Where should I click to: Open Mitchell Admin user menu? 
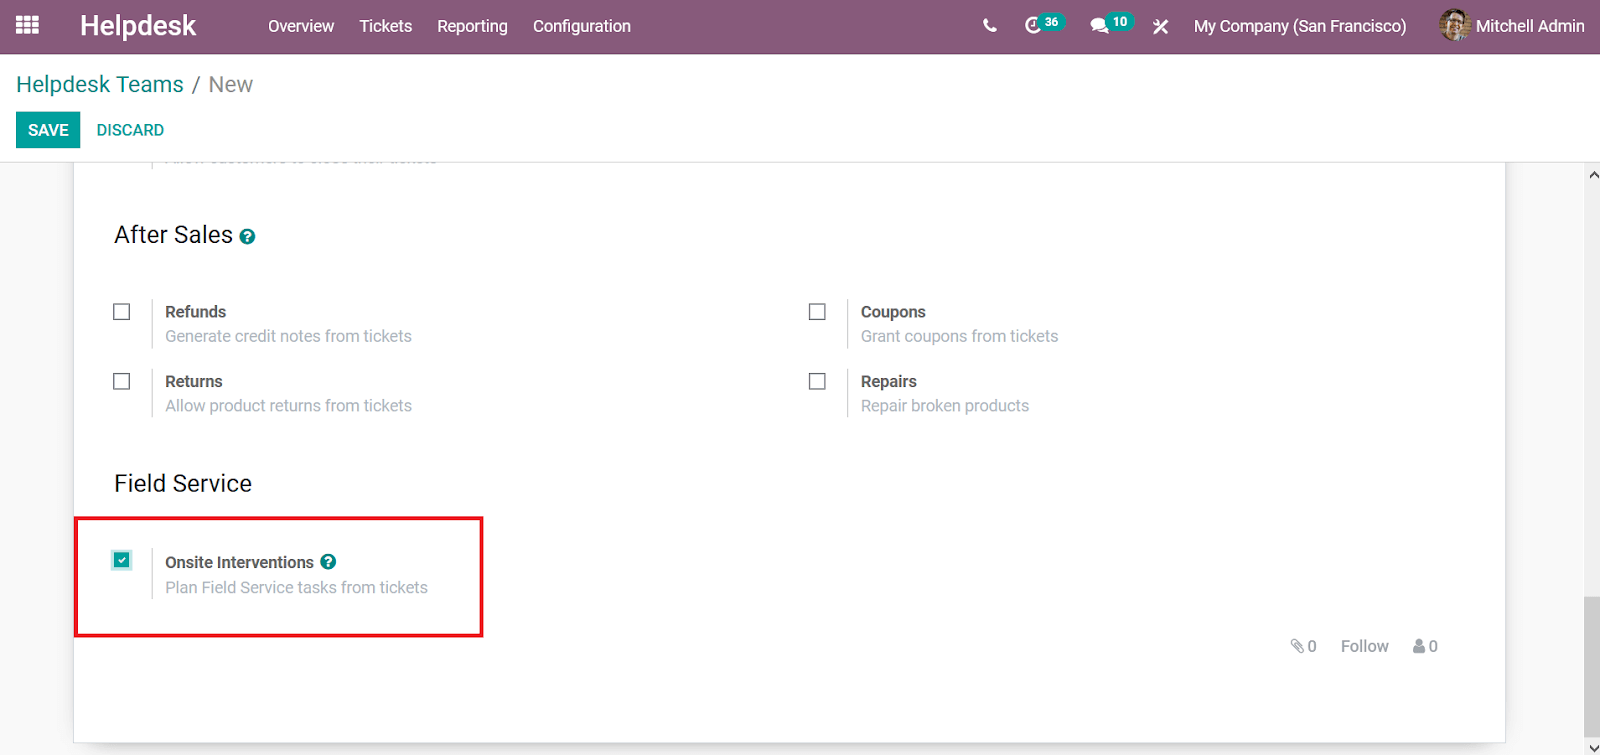(1512, 26)
